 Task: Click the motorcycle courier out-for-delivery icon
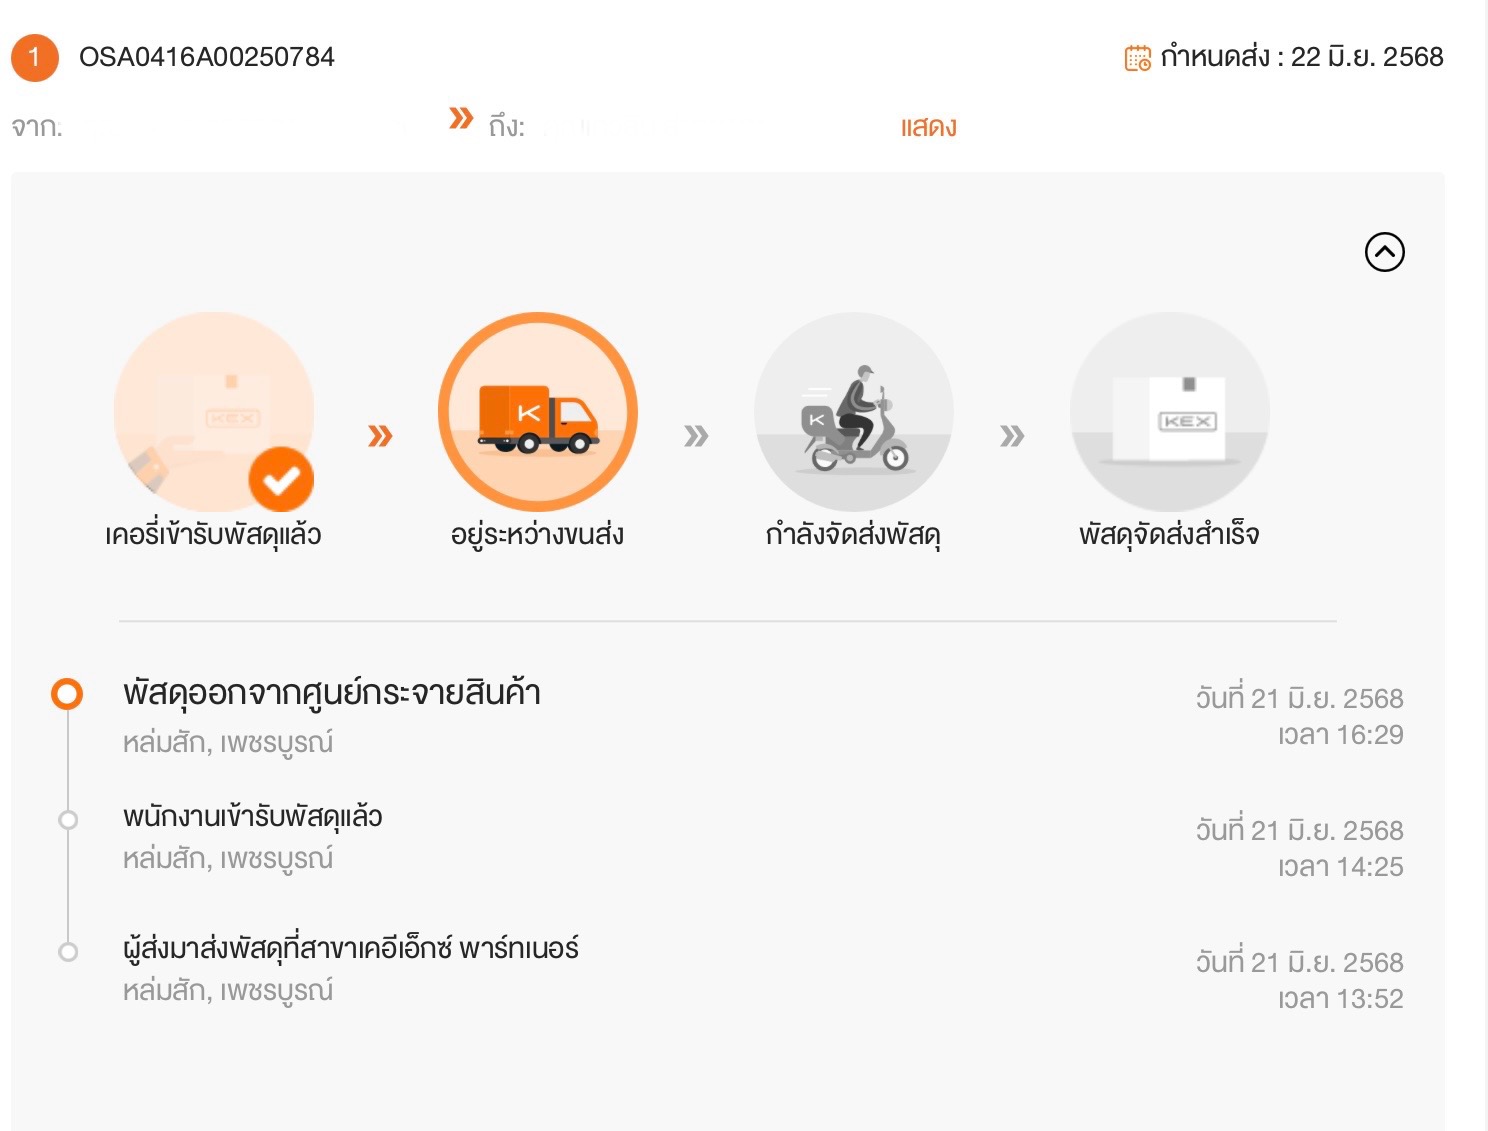pyautogui.click(x=854, y=412)
